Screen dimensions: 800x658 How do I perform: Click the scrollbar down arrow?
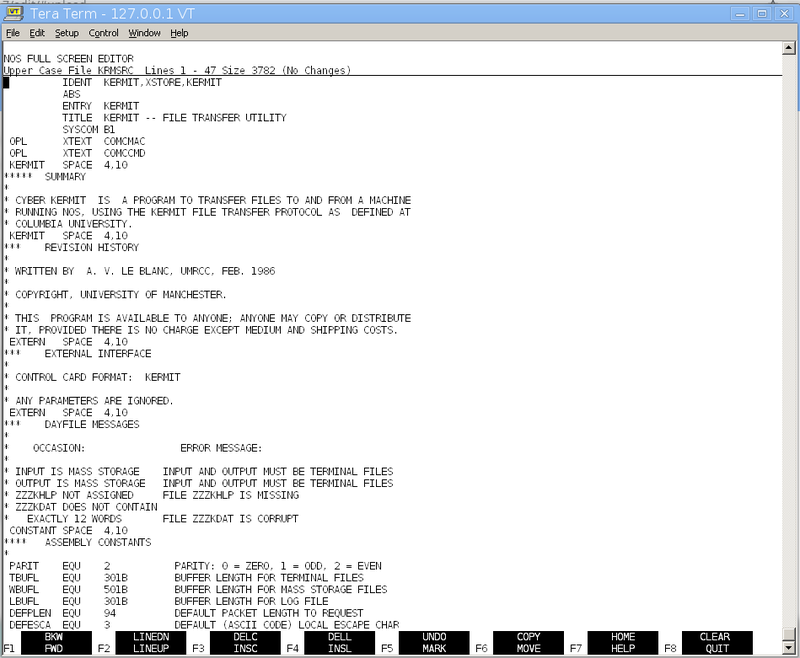pos(789,648)
